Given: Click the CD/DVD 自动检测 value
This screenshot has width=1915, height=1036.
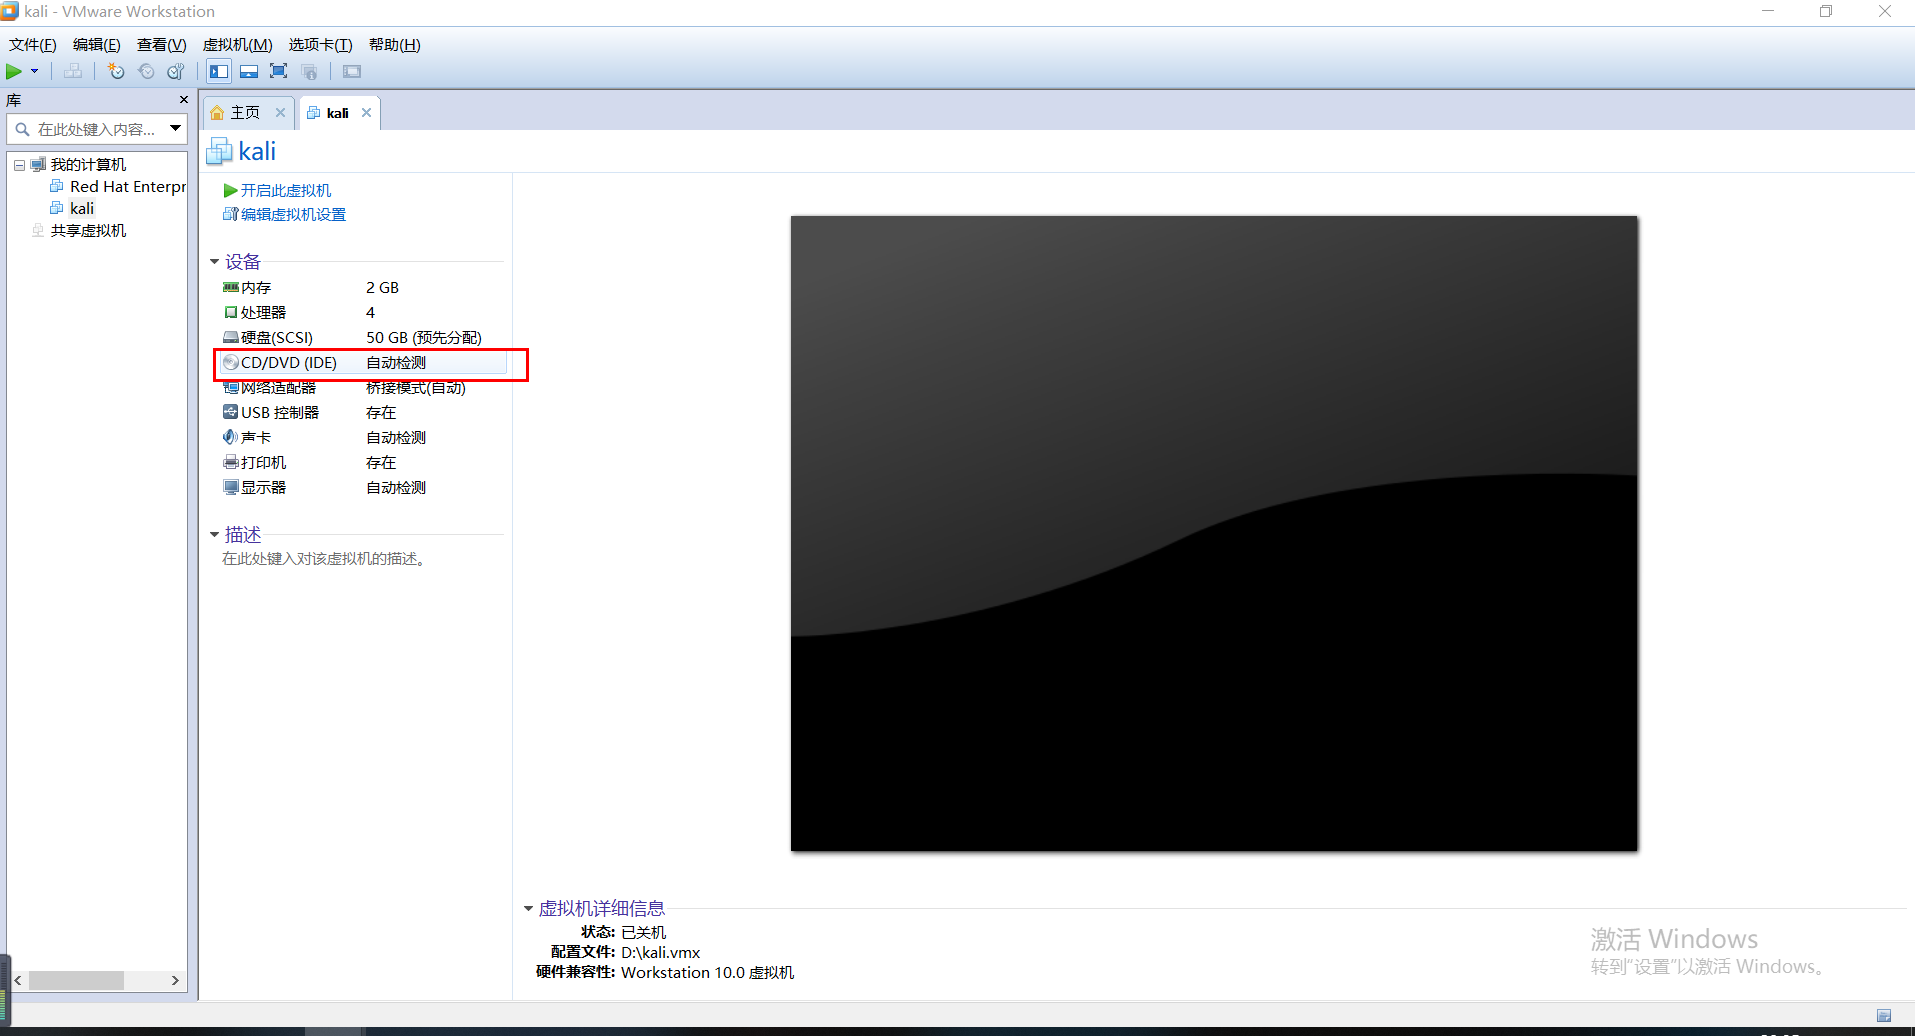Looking at the screenshot, I should pyautogui.click(x=396, y=363).
